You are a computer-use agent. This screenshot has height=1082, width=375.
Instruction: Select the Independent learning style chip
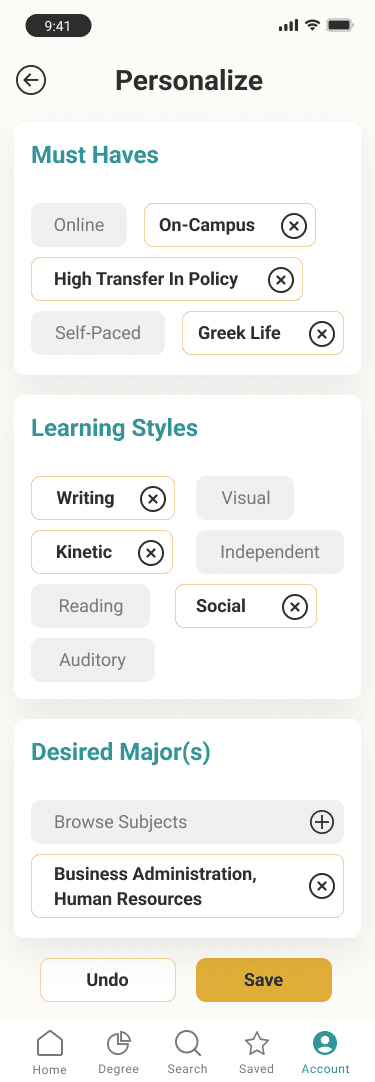[x=270, y=552]
